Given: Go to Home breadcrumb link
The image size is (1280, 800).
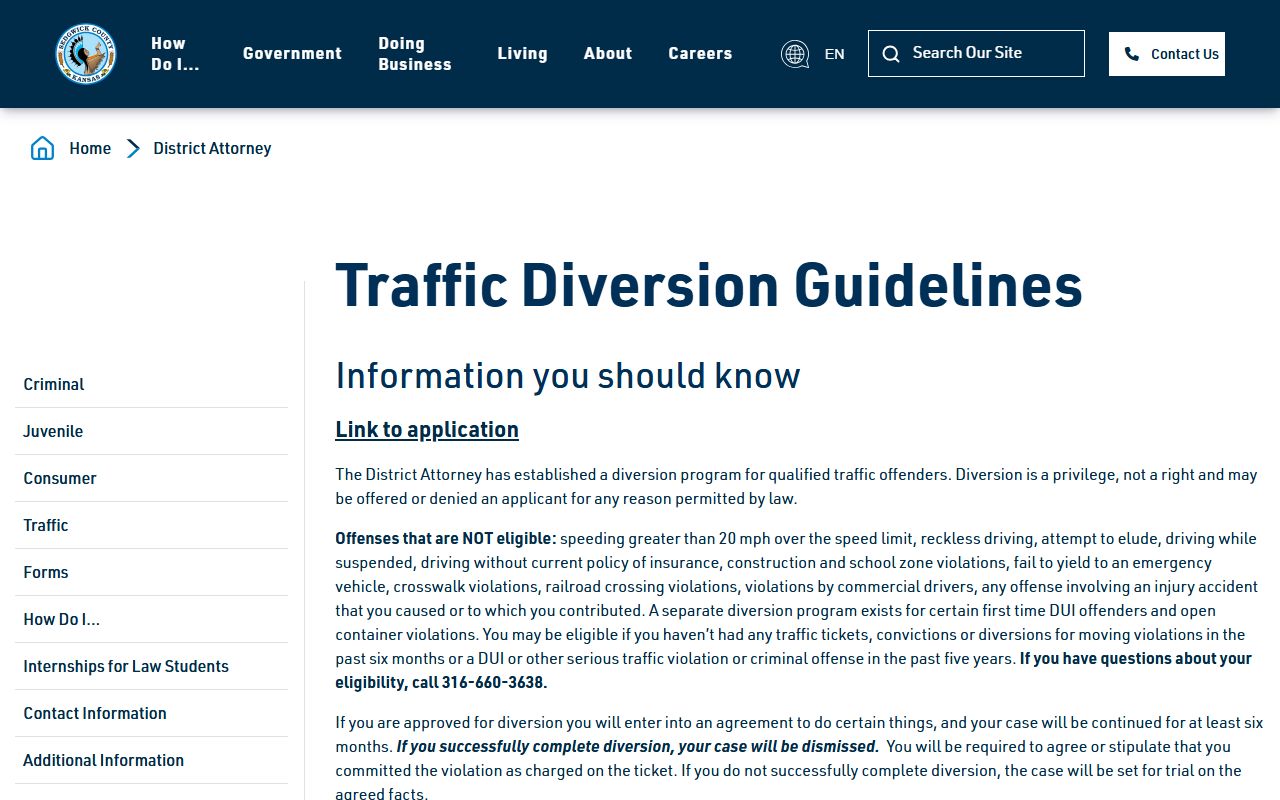Looking at the screenshot, I should 90,149.
